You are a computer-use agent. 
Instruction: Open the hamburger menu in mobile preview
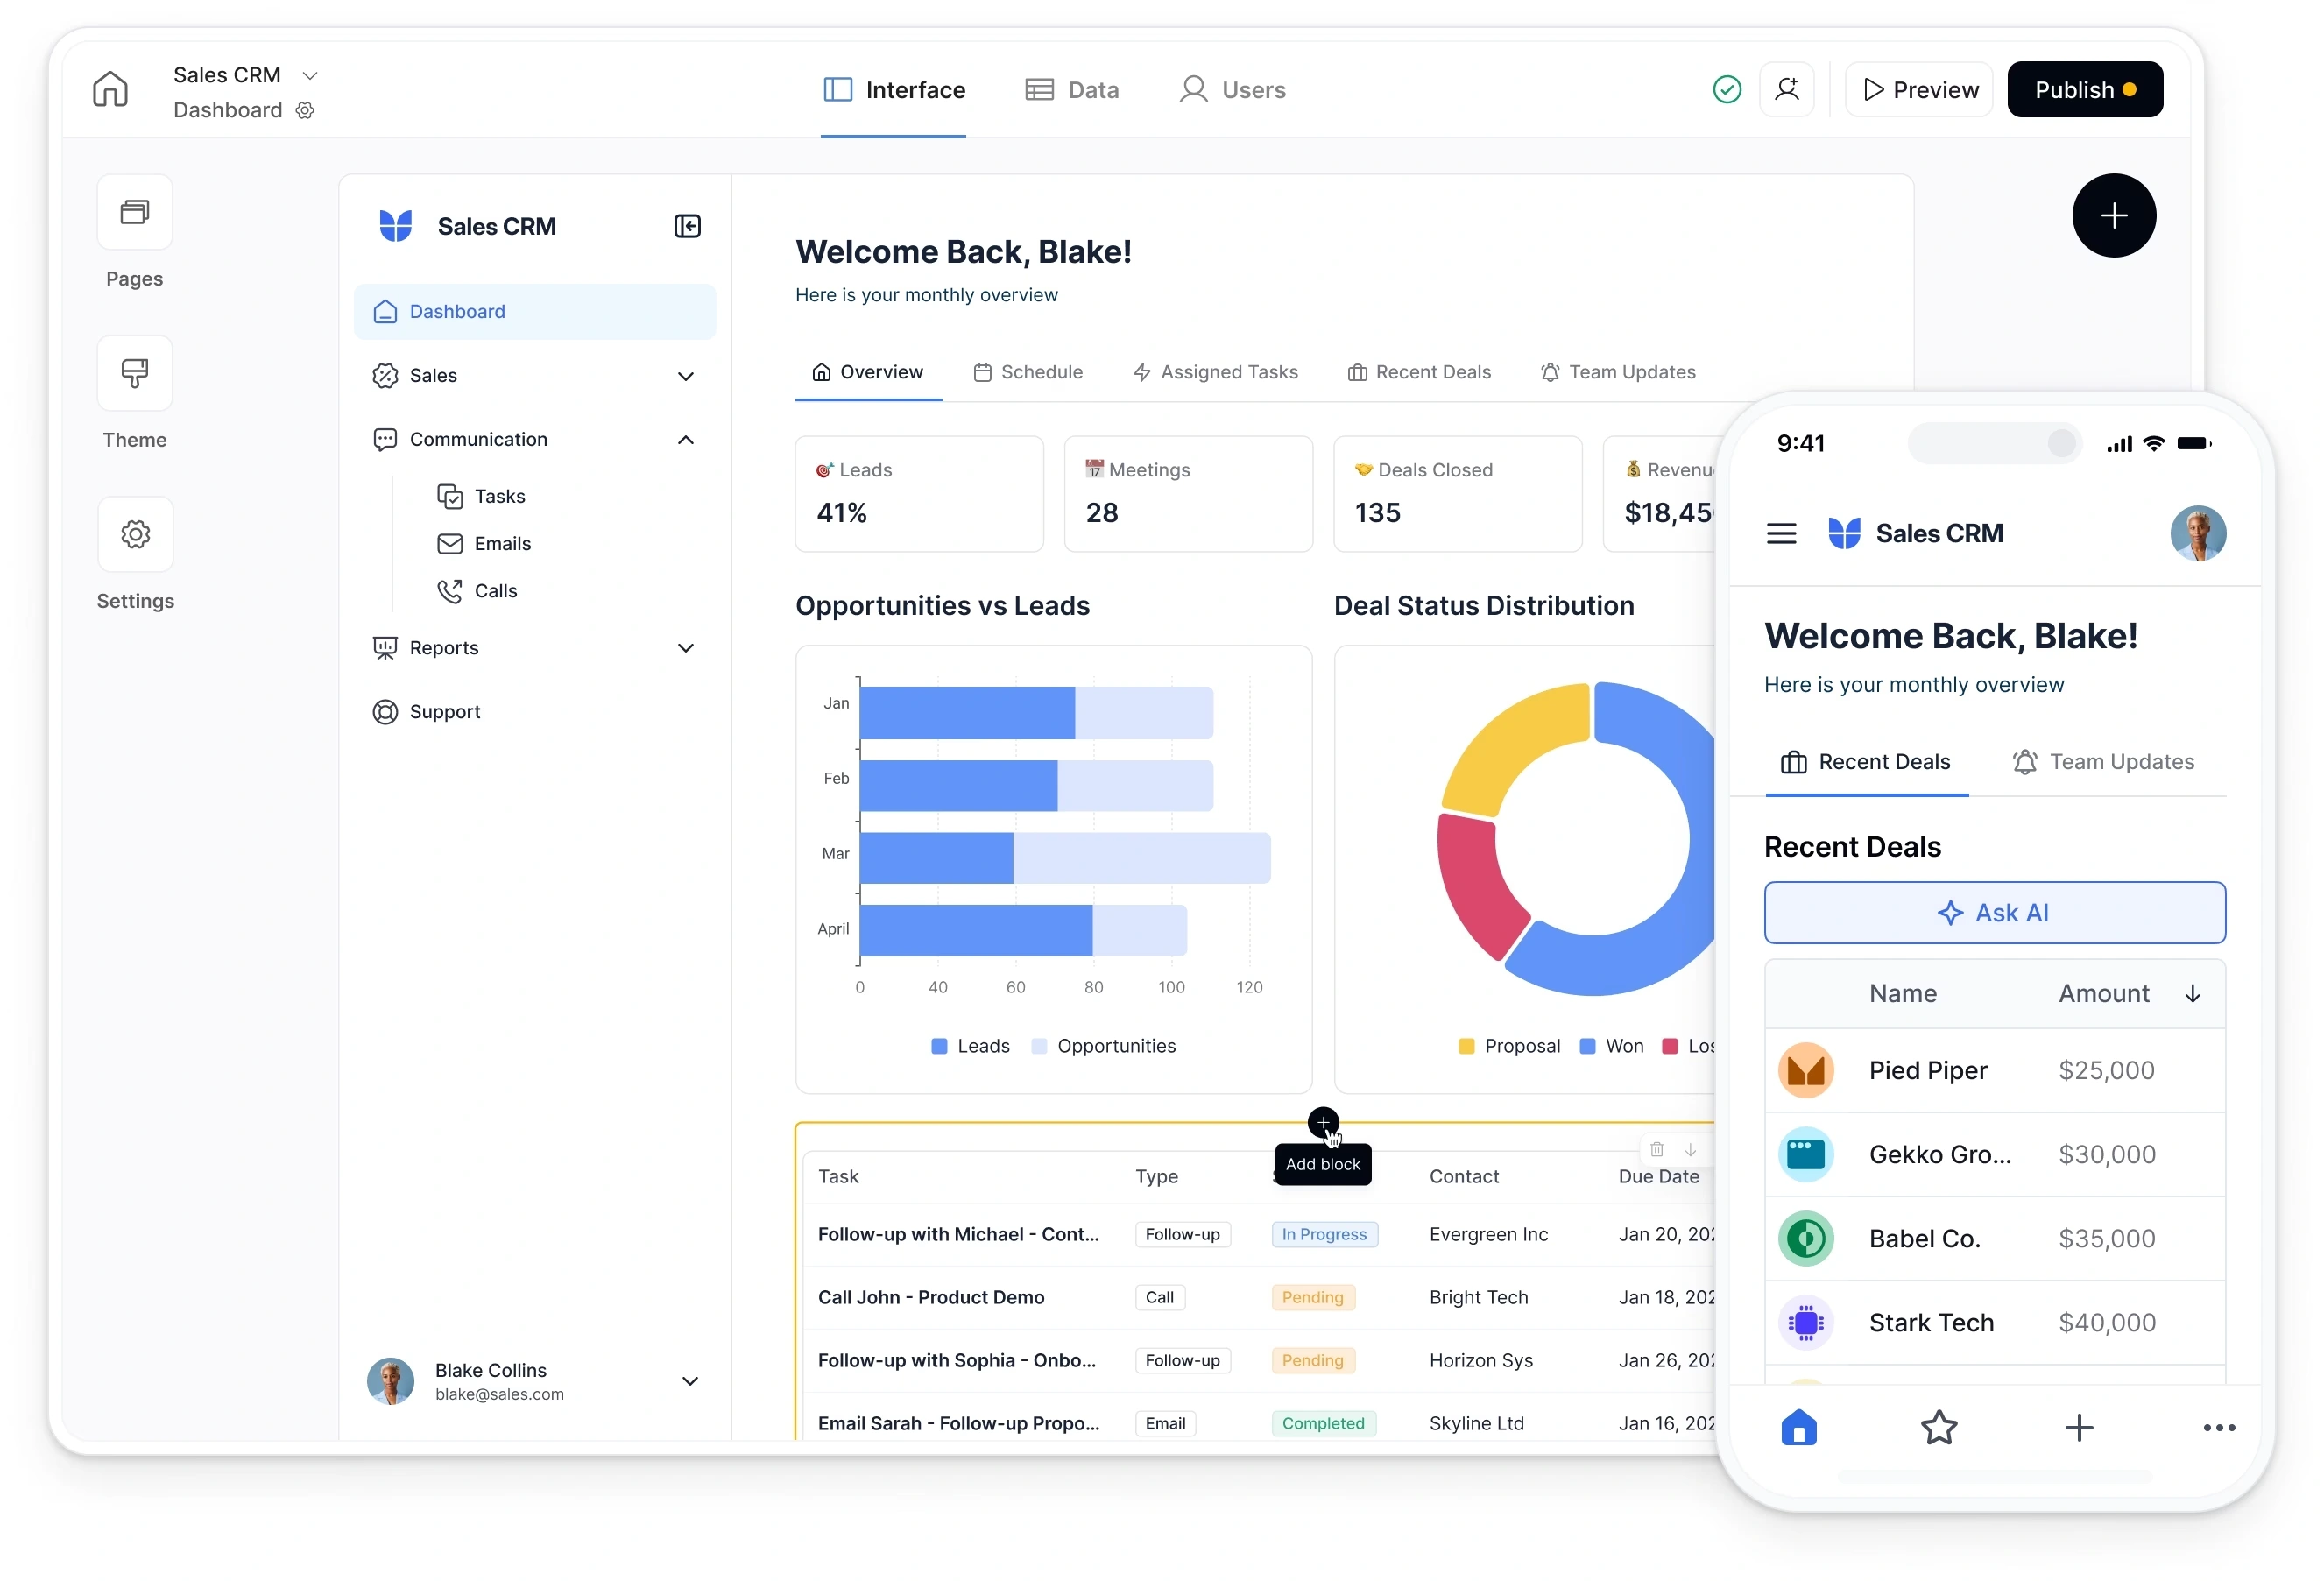1781,534
